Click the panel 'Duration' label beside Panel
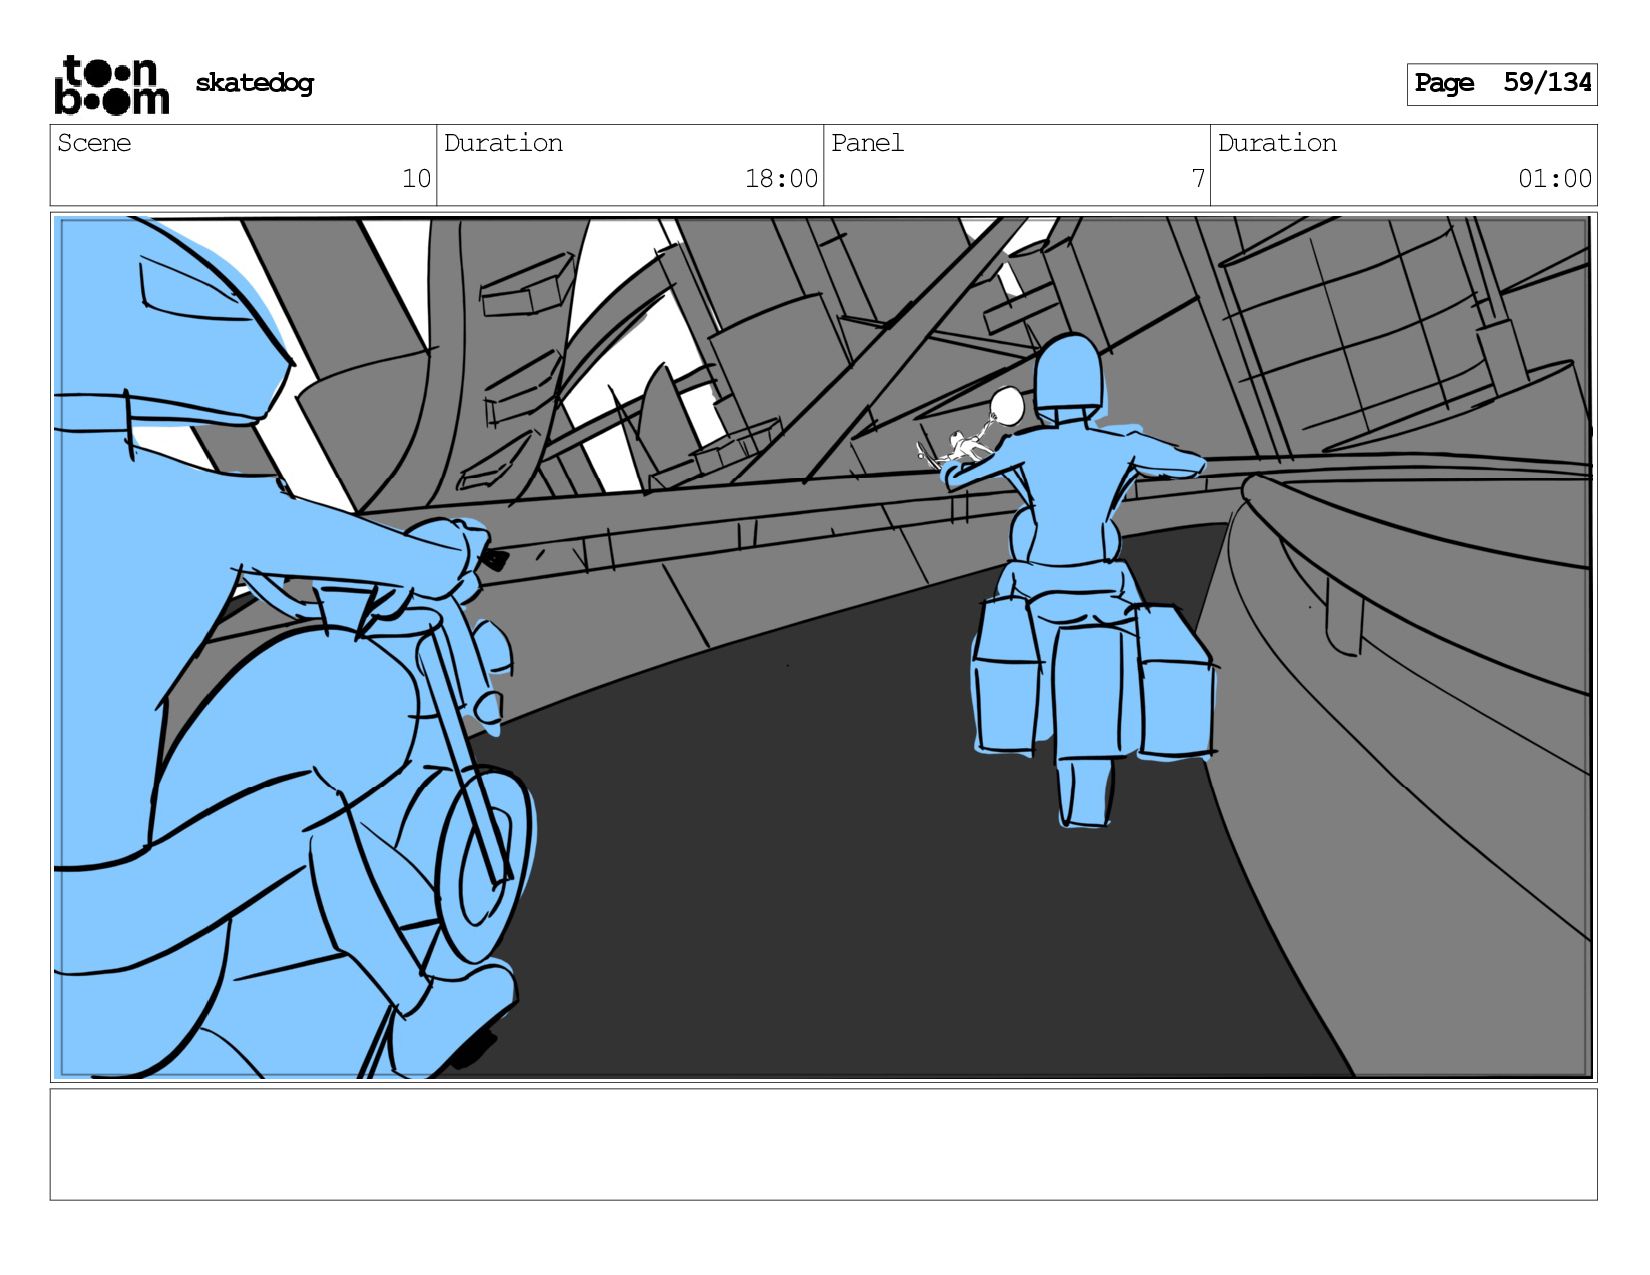The width and height of the screenshot is (1650, 1275). (1277, 143)
